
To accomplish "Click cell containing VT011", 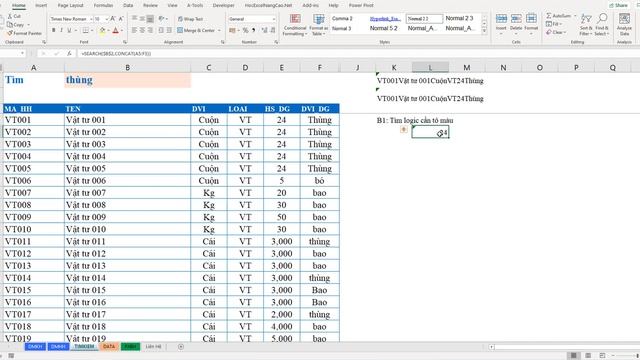I will tap(34, 242).
